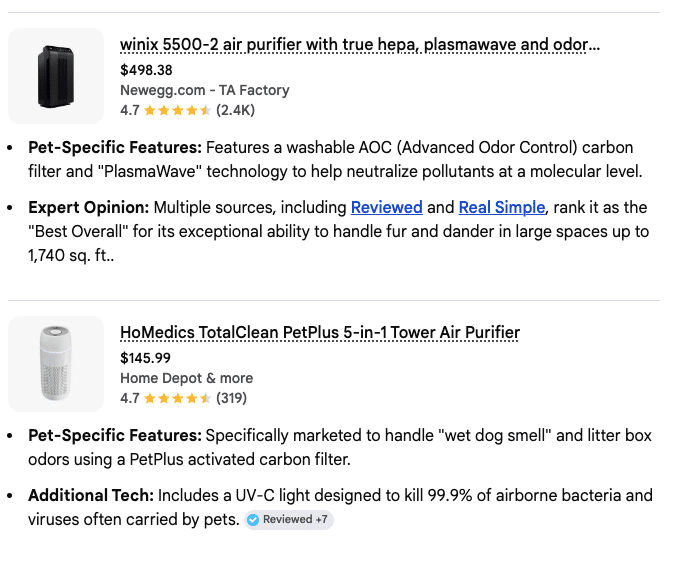675x565 pixels.
Task: Follow the Reviewed link in Expert Opinion
Action: click(x=386, y=208)
